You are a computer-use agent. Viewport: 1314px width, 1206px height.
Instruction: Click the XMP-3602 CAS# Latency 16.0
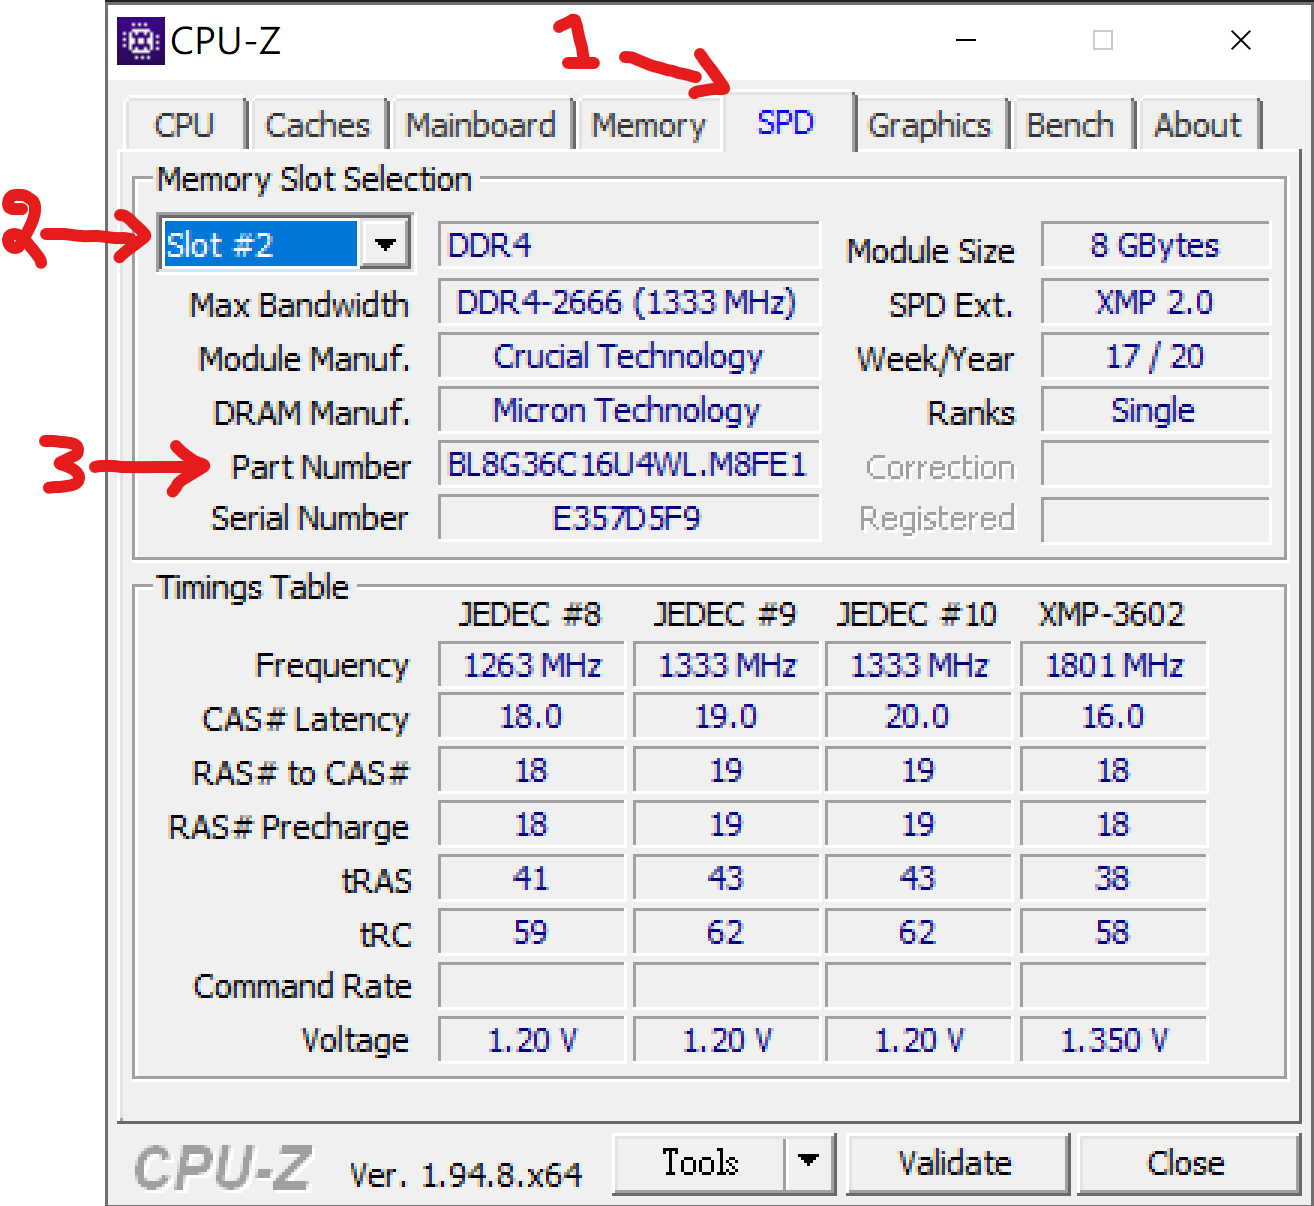click(x=1114, y=717)
